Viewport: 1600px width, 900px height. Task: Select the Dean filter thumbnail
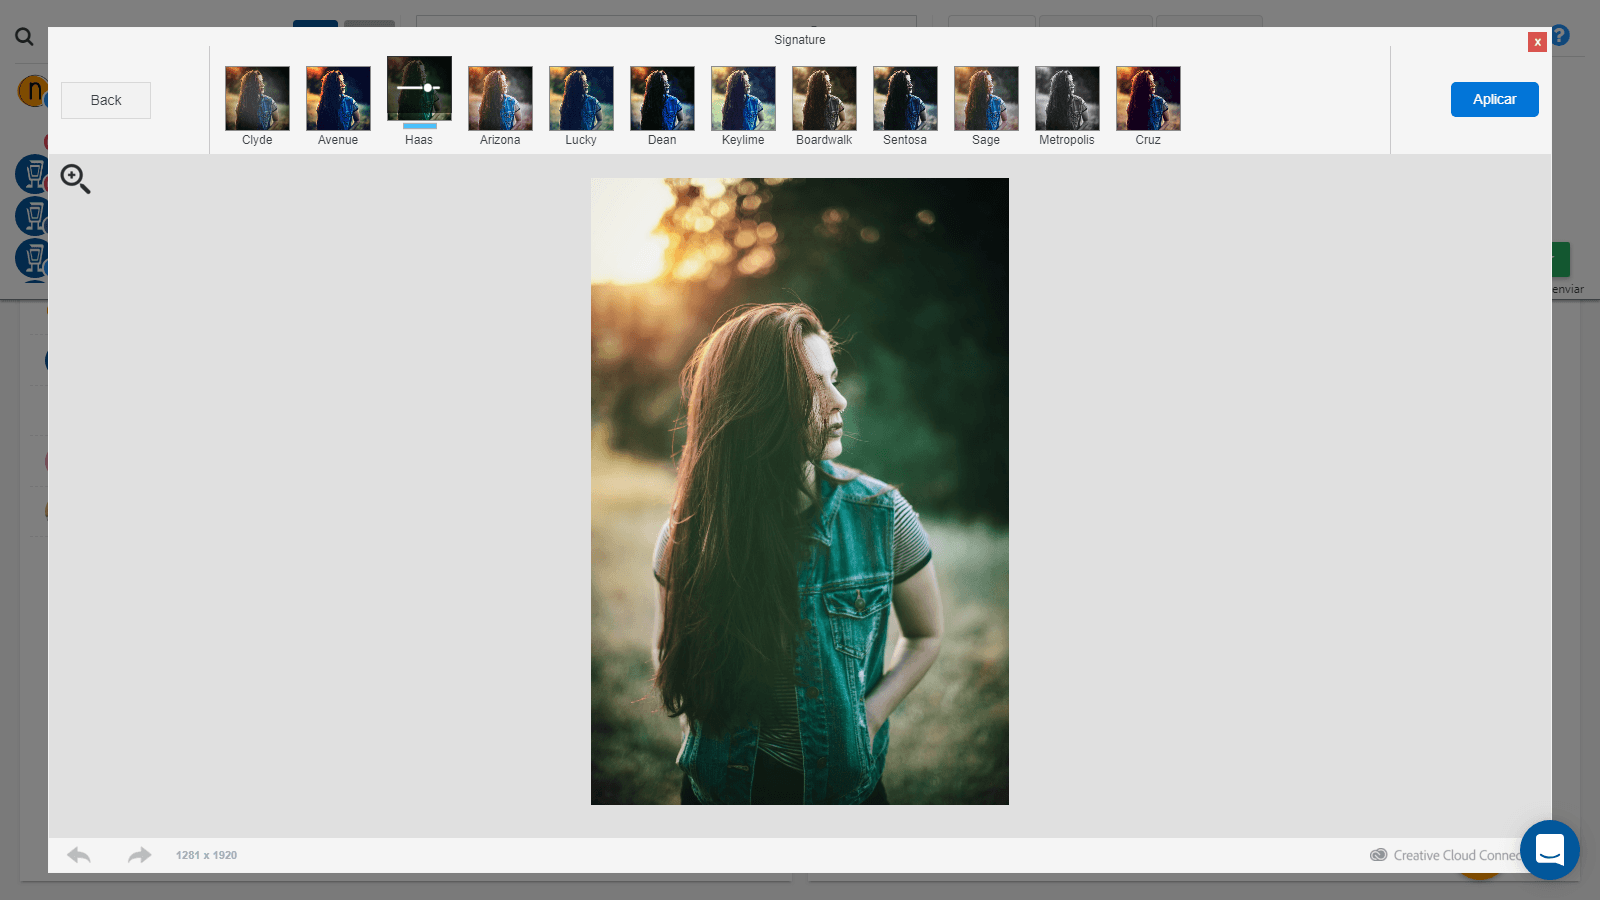662,98
